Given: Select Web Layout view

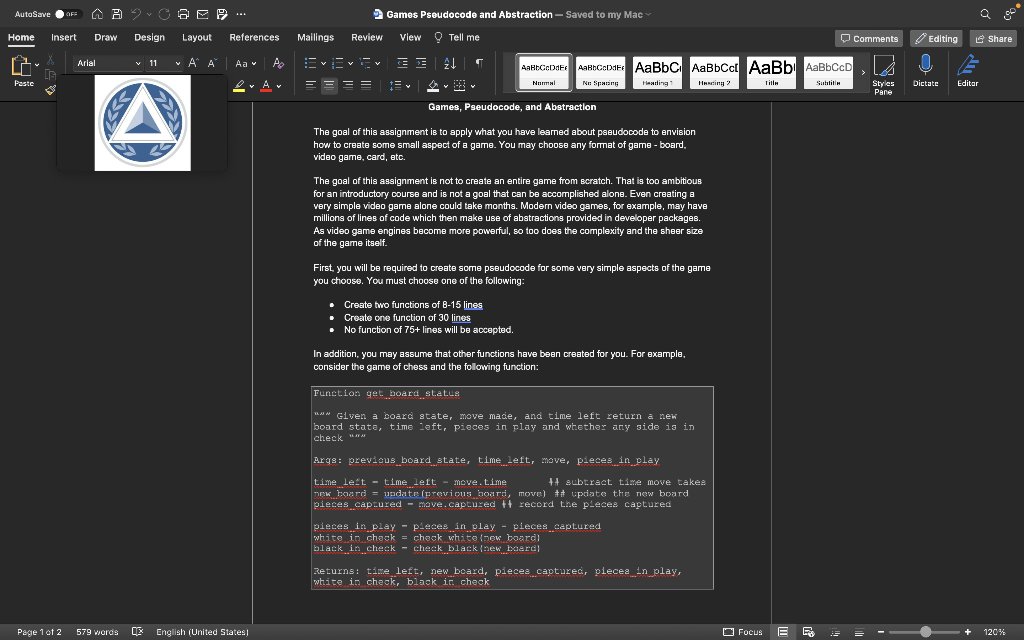Looking at the screenshot, I should 808,632.
